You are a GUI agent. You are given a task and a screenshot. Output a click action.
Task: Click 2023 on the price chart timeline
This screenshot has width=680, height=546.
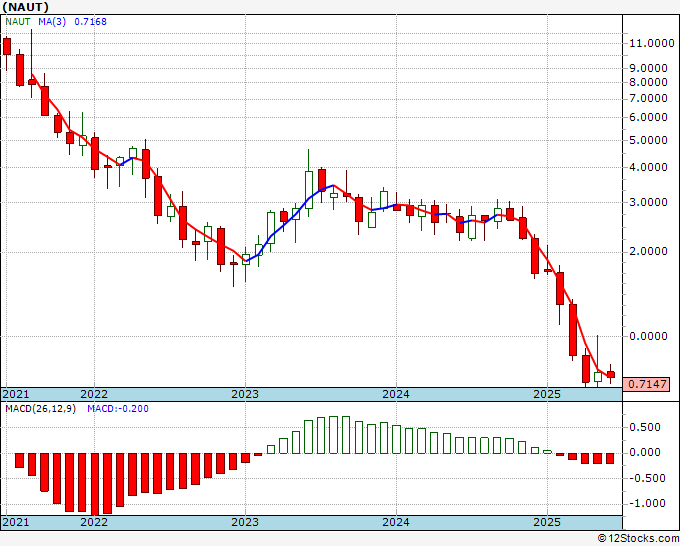[245, 394]
